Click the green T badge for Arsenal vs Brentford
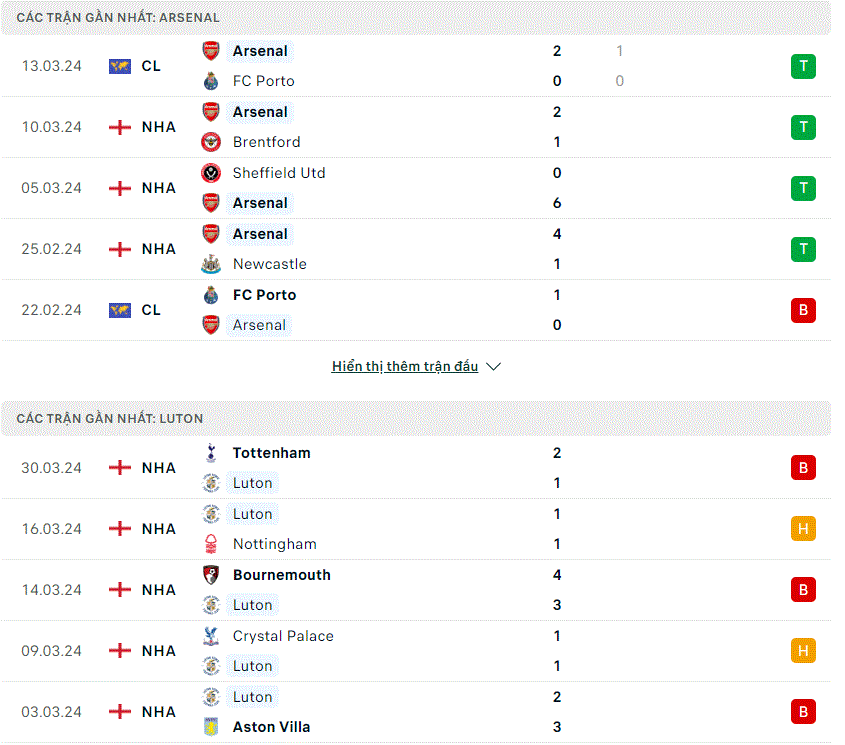This screenshot has height=745, width=845. 803,127
